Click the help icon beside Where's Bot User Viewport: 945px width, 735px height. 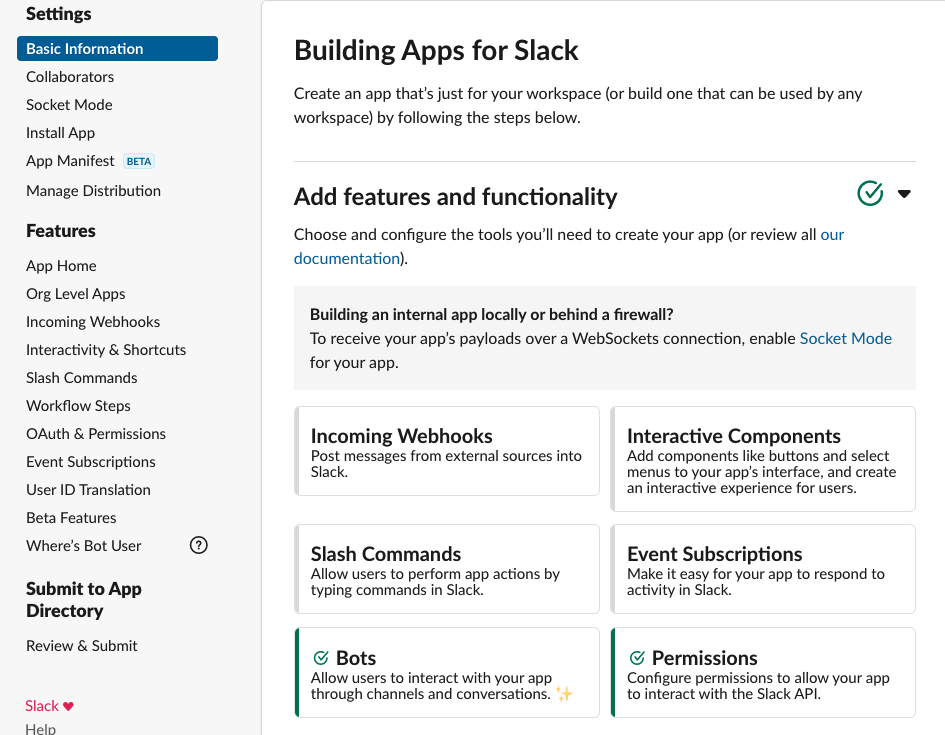[x=199, y=545]
